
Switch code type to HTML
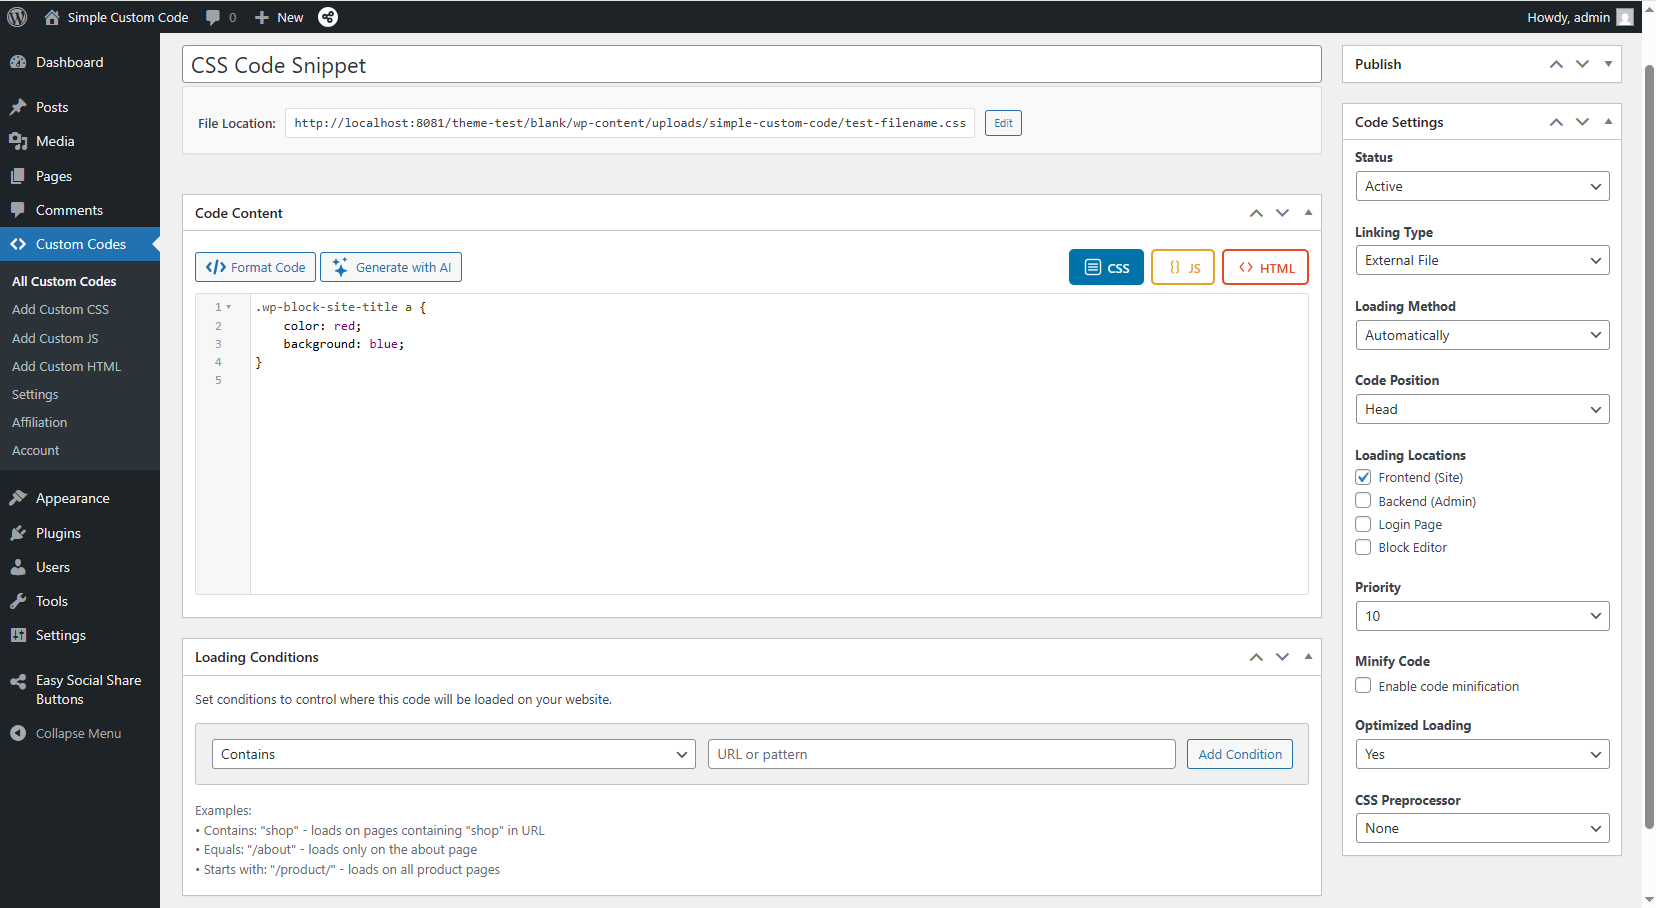coord(1265,267)
